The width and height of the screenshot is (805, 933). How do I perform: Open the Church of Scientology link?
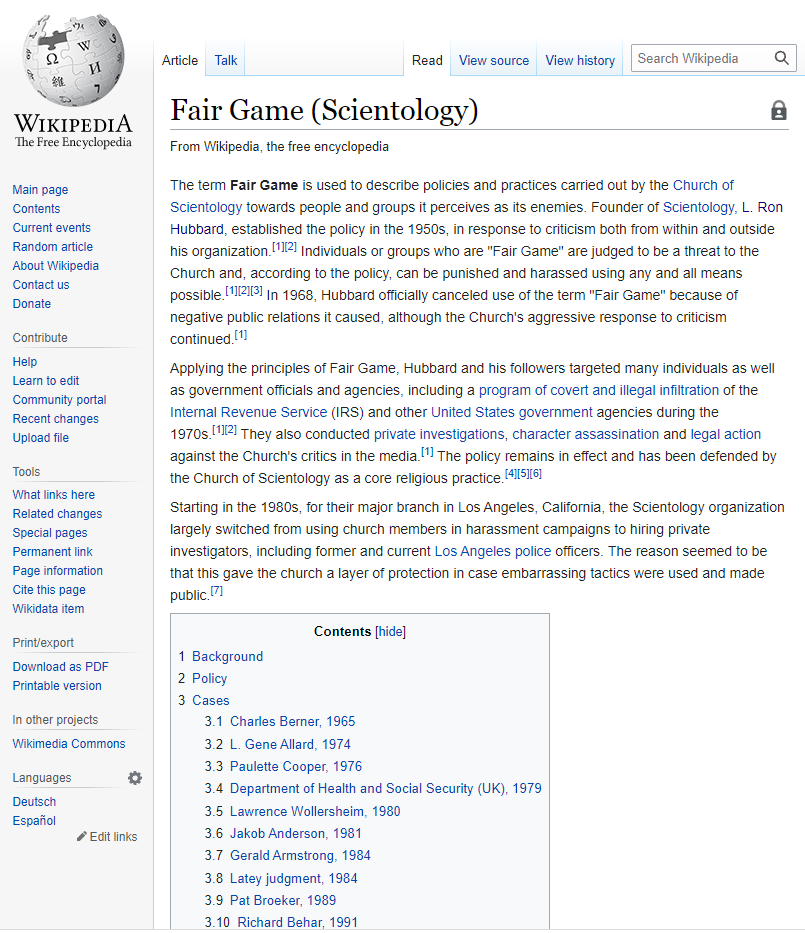703,185
